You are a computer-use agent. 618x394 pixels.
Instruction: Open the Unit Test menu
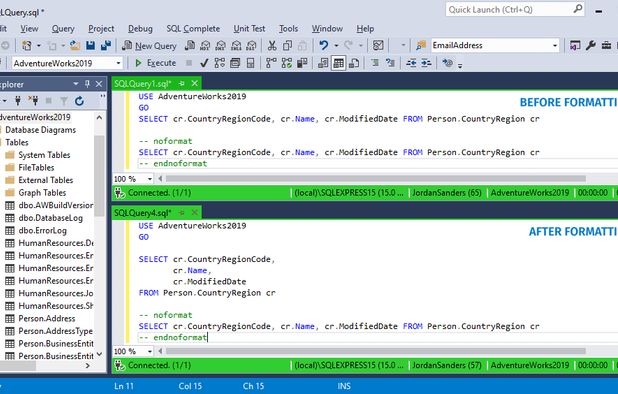click(x=249, y=29)
